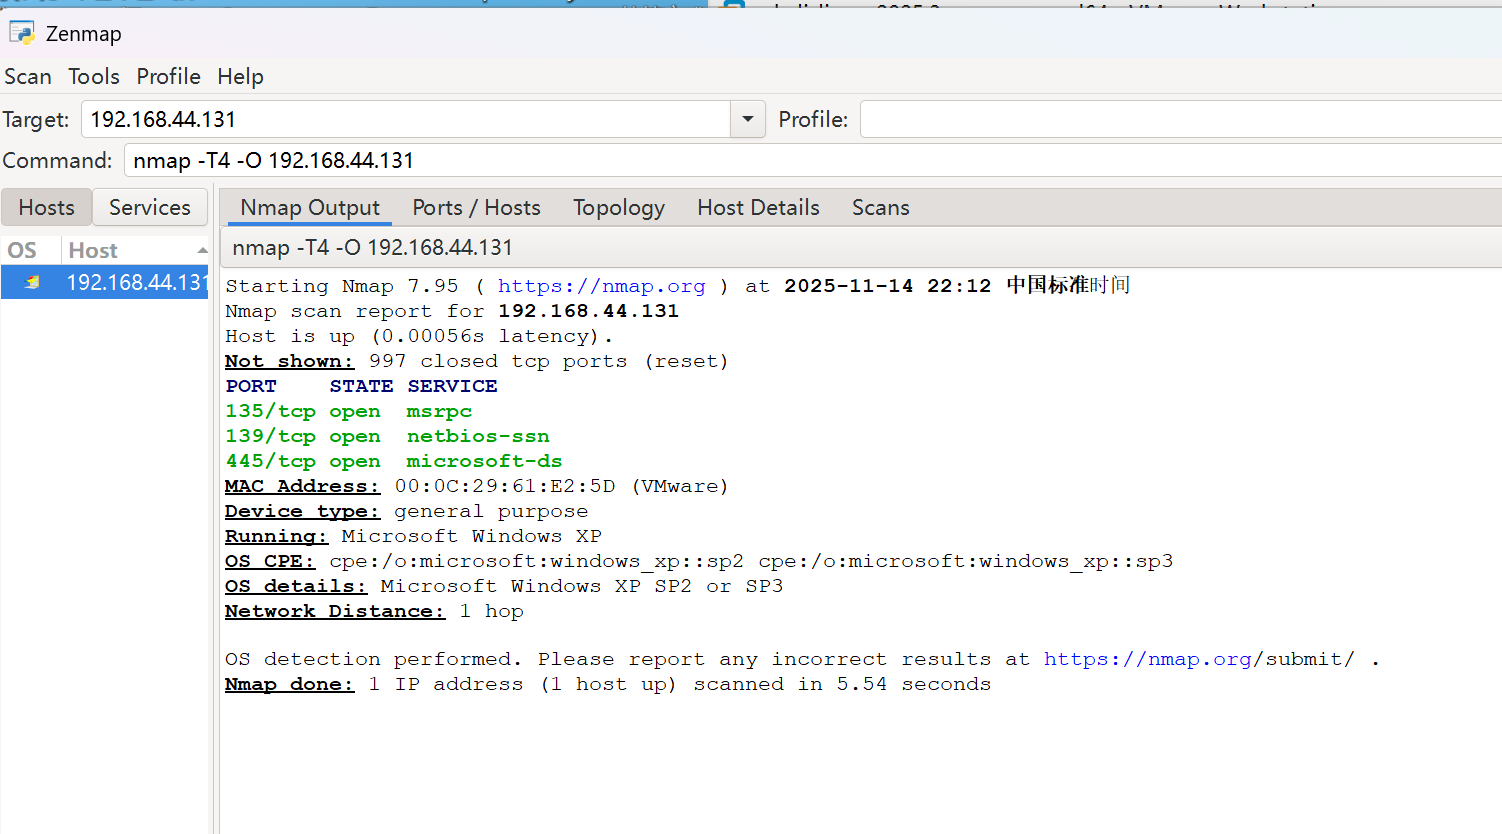Open the Help menu
Image resolution: width=1502 pixels, height=834 pixels.
pyautogui.click(x=240, y=76)
